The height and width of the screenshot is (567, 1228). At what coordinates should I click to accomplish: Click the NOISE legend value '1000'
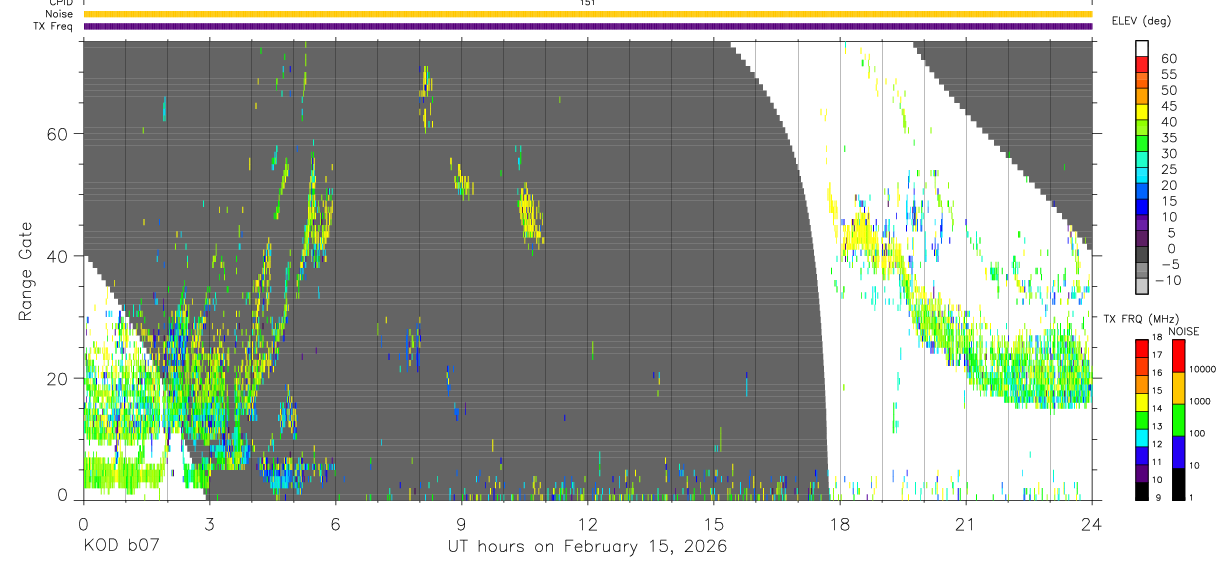point(1201,399)
